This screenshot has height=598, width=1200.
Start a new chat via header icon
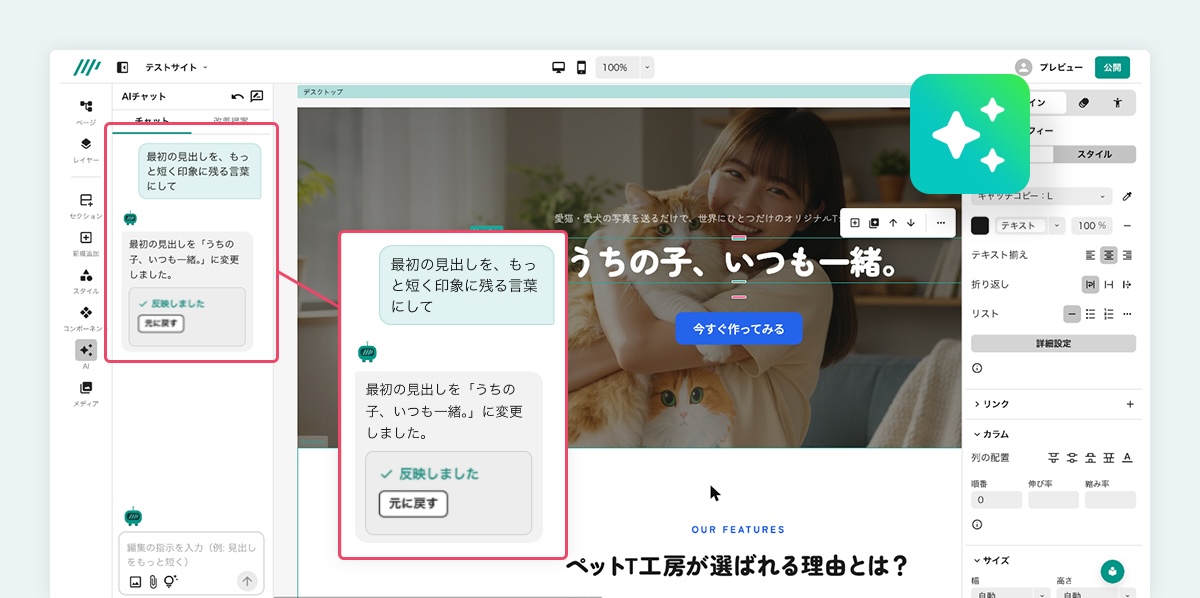[257, 96]
